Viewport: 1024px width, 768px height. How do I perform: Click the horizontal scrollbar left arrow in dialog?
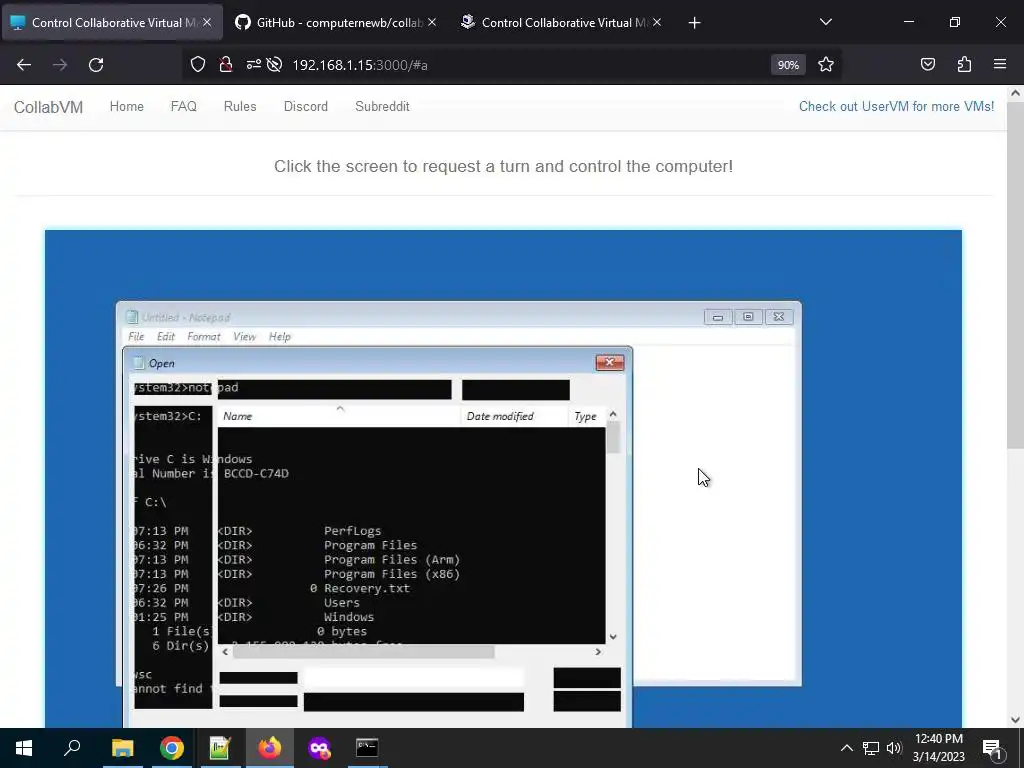pos(225,652)
